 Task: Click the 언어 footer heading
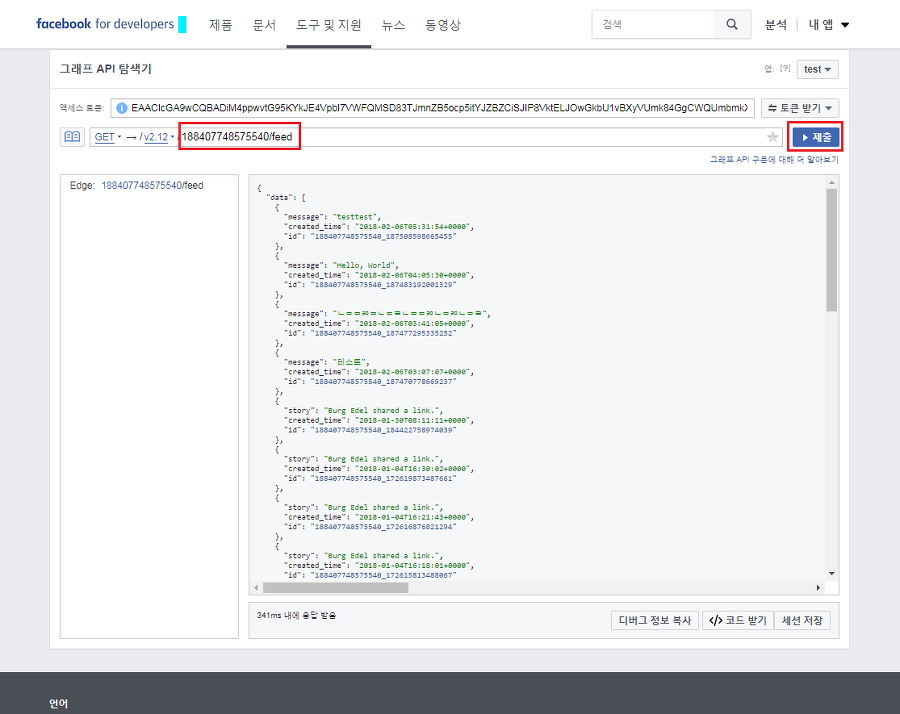tap(59, 704)
